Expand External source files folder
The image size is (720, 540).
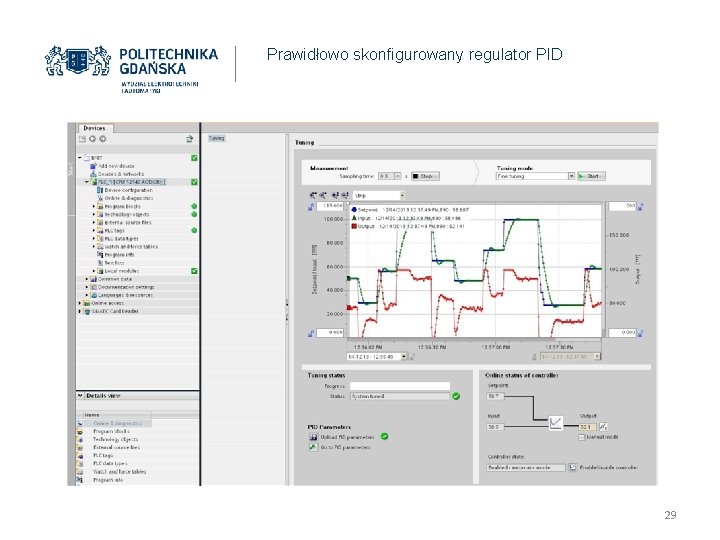(94, 223)
